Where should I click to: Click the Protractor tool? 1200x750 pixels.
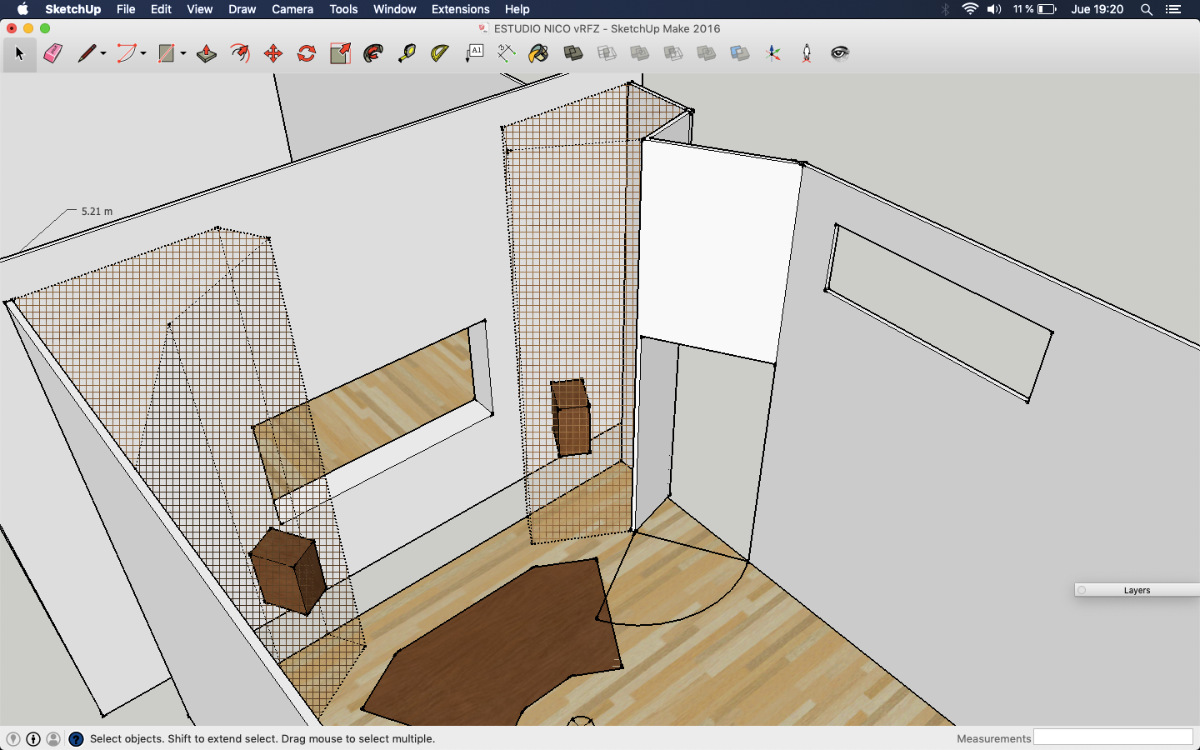tap(440, 54)
